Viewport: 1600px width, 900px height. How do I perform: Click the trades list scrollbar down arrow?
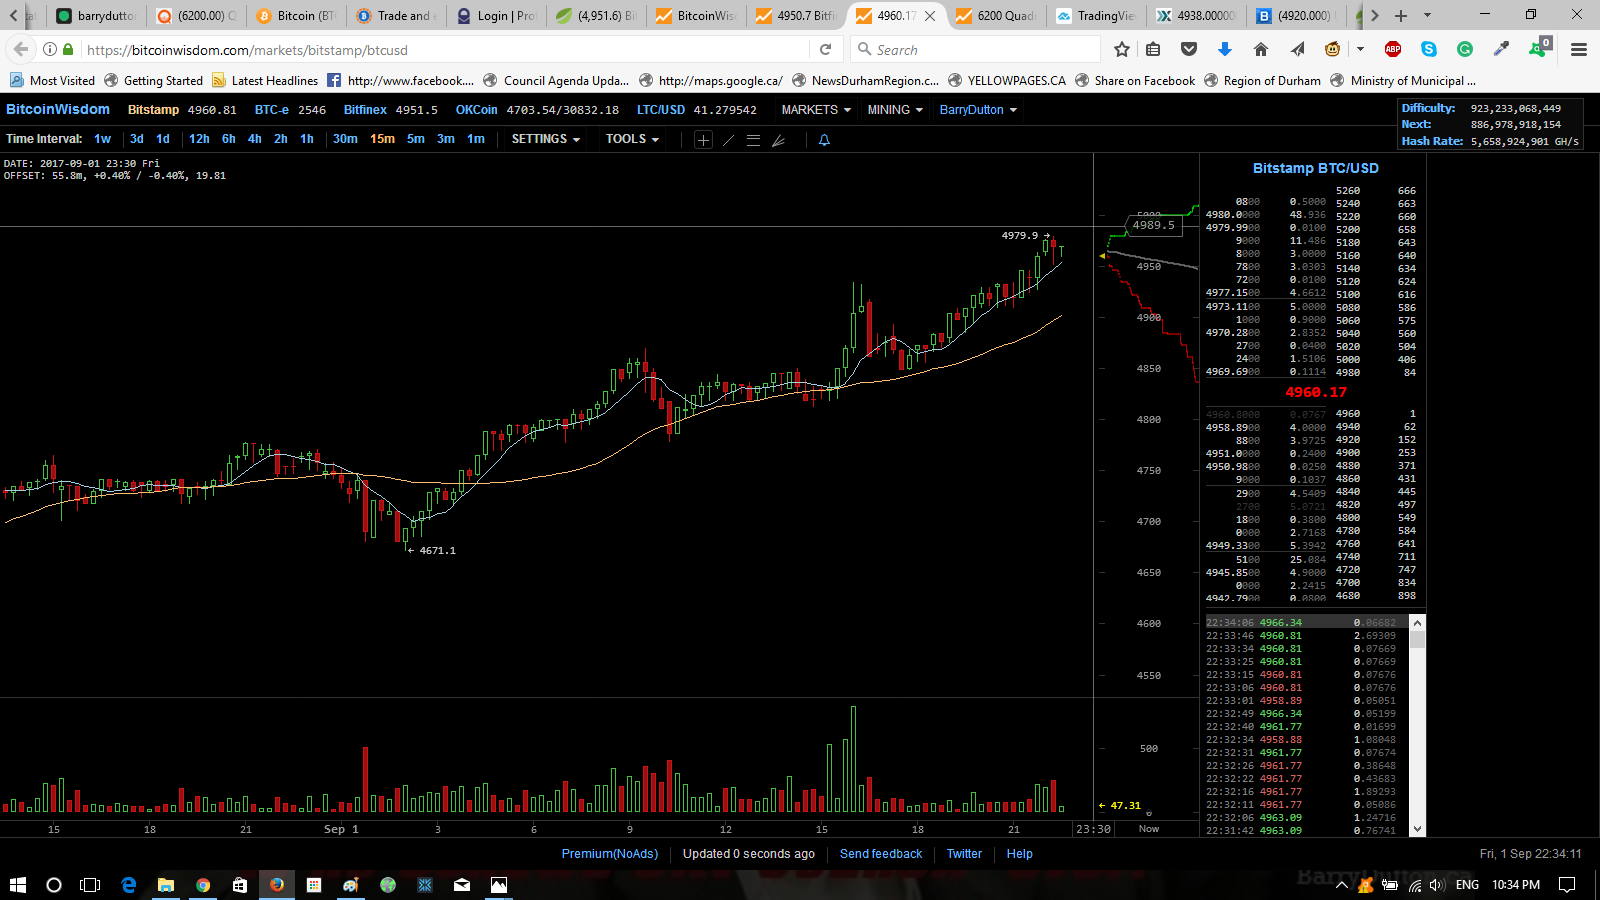[1417, 830]
